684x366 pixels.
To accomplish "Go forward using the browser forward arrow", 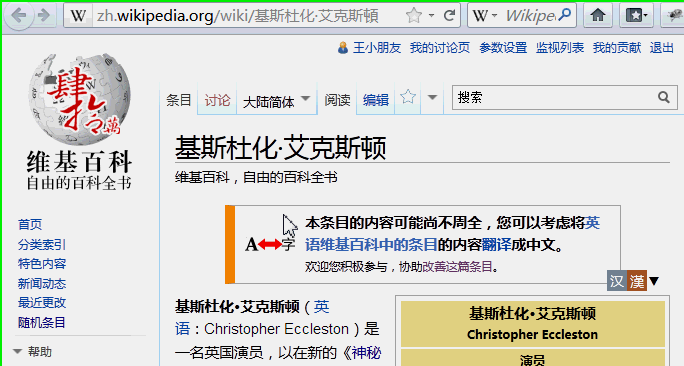I will [x=44, y=16].
